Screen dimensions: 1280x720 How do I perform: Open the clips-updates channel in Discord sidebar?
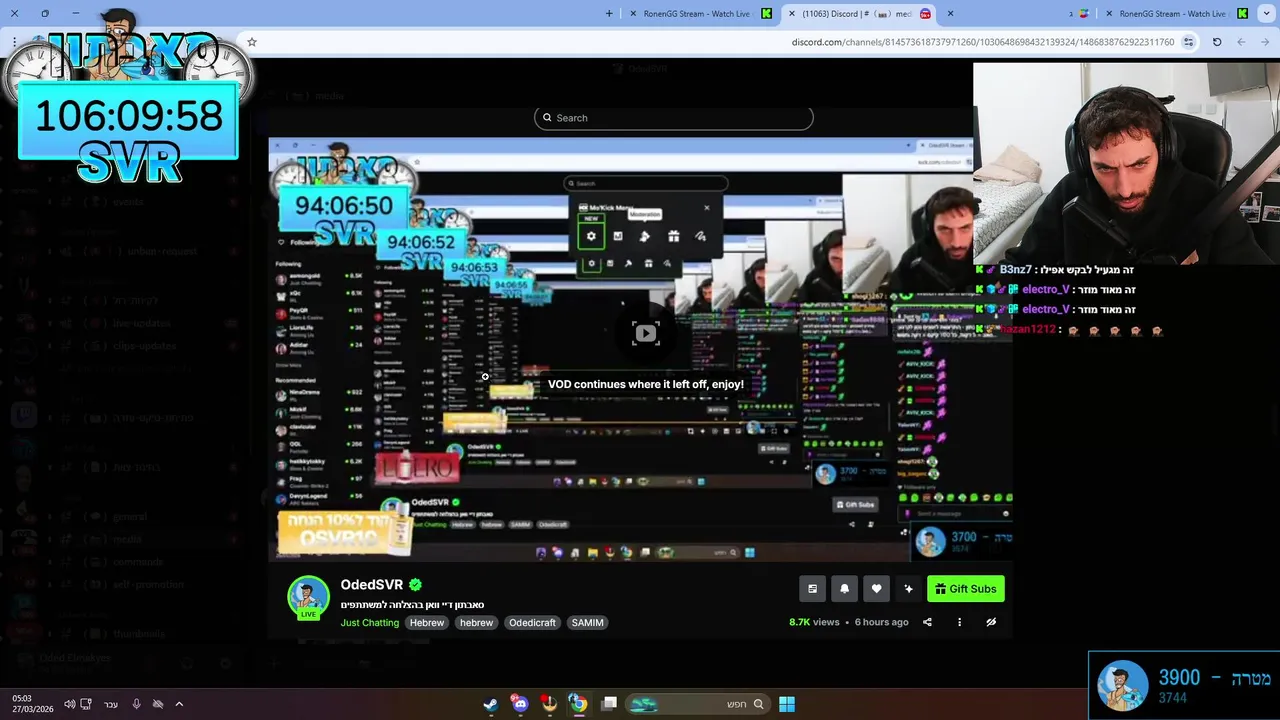pos(144,346)
